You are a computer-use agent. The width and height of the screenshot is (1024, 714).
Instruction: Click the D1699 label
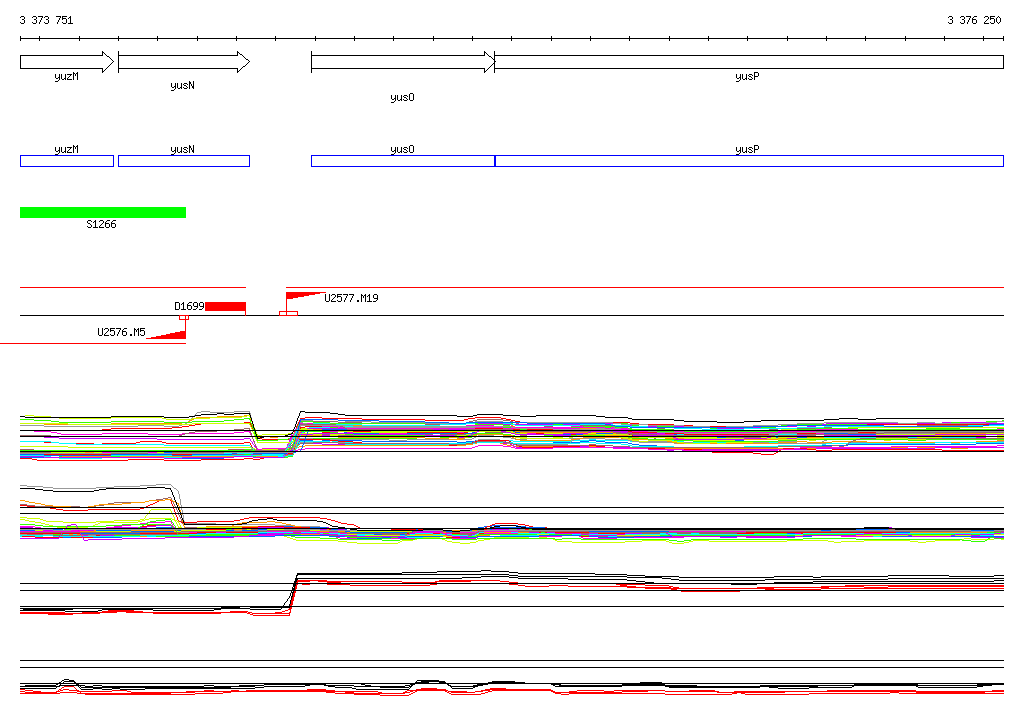189,306
